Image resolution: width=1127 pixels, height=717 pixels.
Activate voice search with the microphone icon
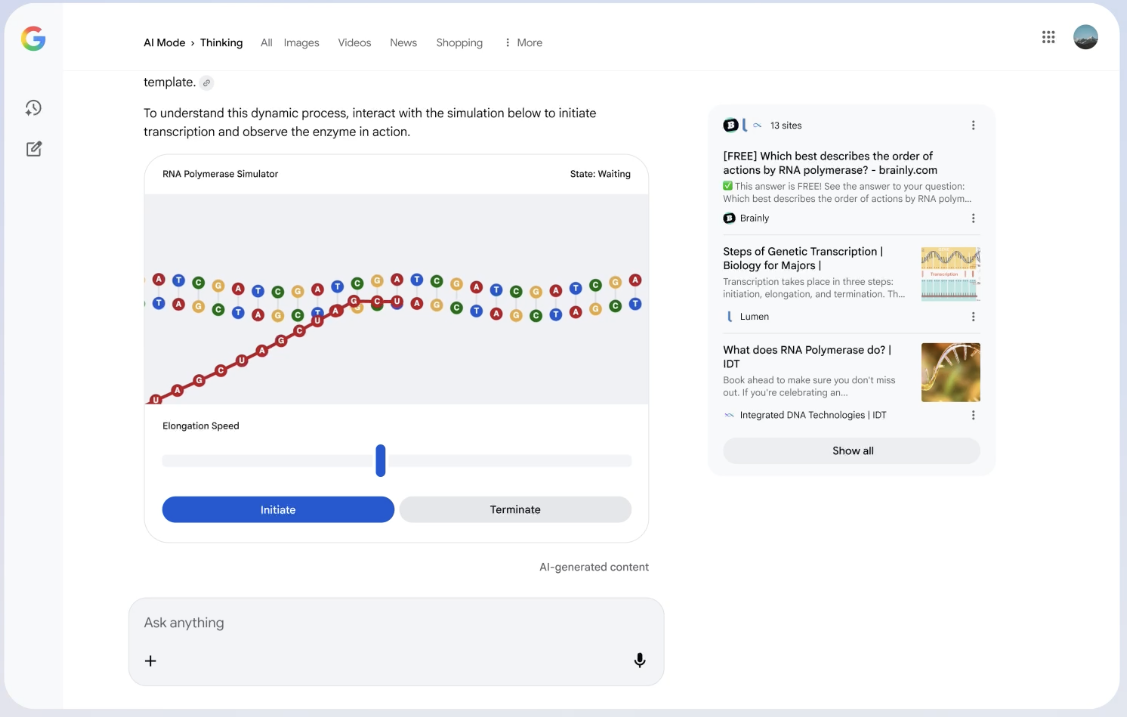point(639,660)
